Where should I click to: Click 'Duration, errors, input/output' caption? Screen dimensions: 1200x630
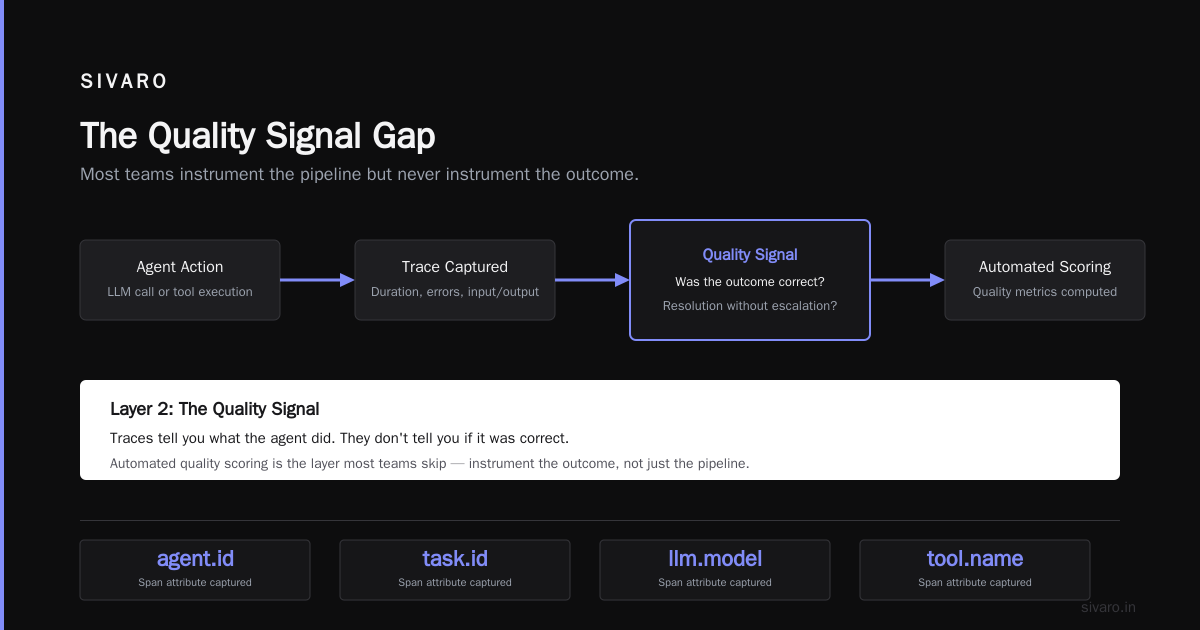(x=455, y=292)
